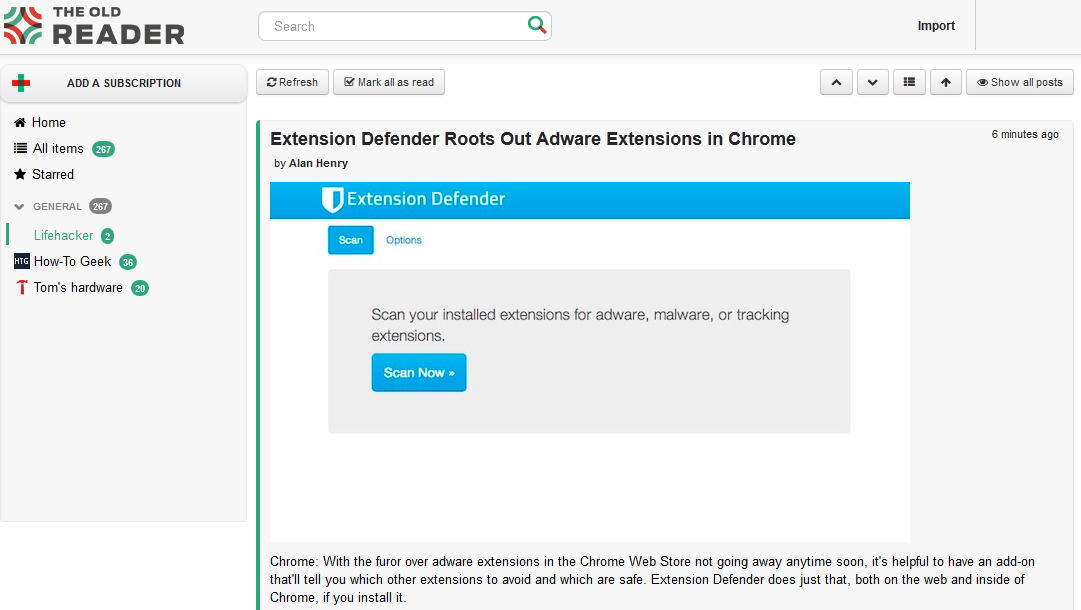The height and width of the screenshot is (610, 1081).
Task: Click The Old Reader logo
Action: (94, 26)
